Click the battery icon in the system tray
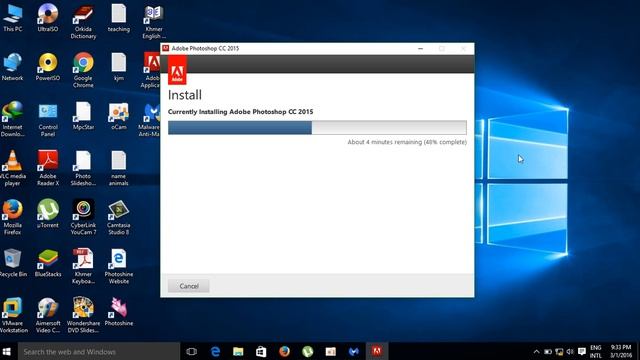Viewport: 640px width, 360px height. click(x=548, y=351)
